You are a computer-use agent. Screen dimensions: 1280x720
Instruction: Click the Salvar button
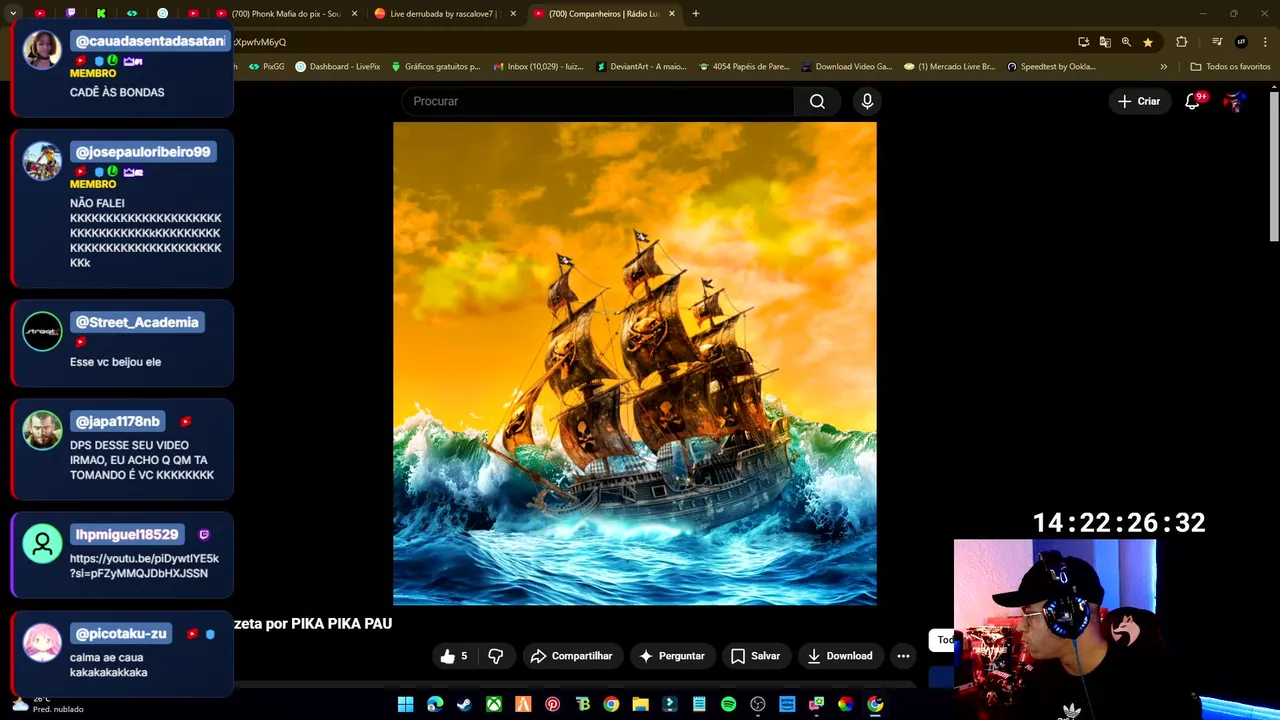click(x=755, y=656)
